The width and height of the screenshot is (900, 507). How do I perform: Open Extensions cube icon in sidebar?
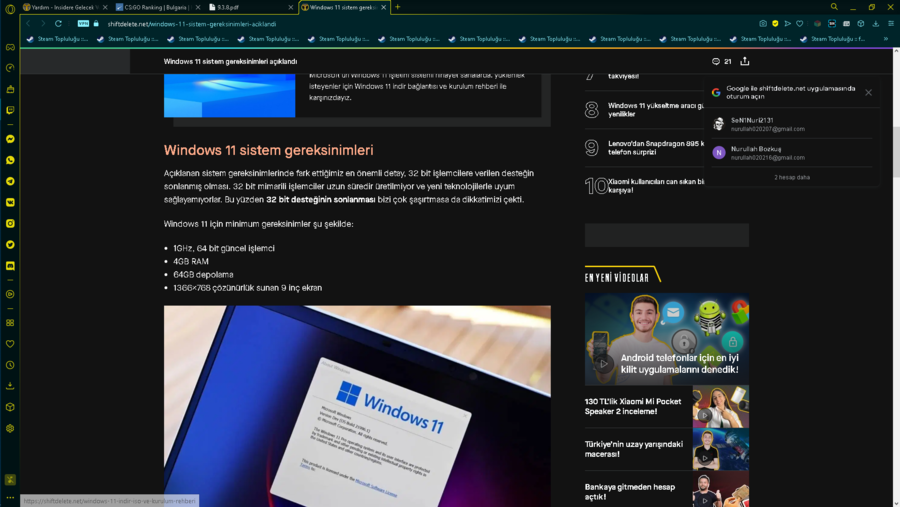(x=10, y=407)
